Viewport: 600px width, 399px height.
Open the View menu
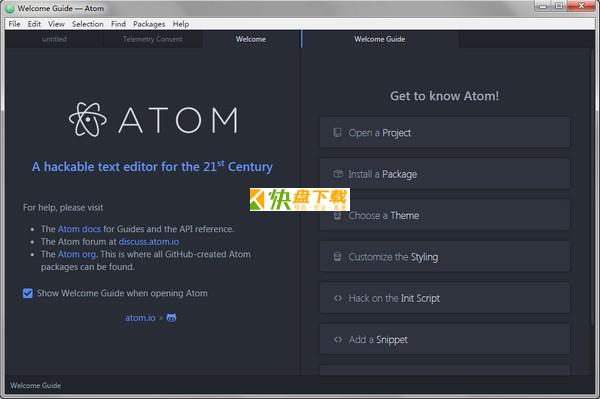tap(56, 24)
